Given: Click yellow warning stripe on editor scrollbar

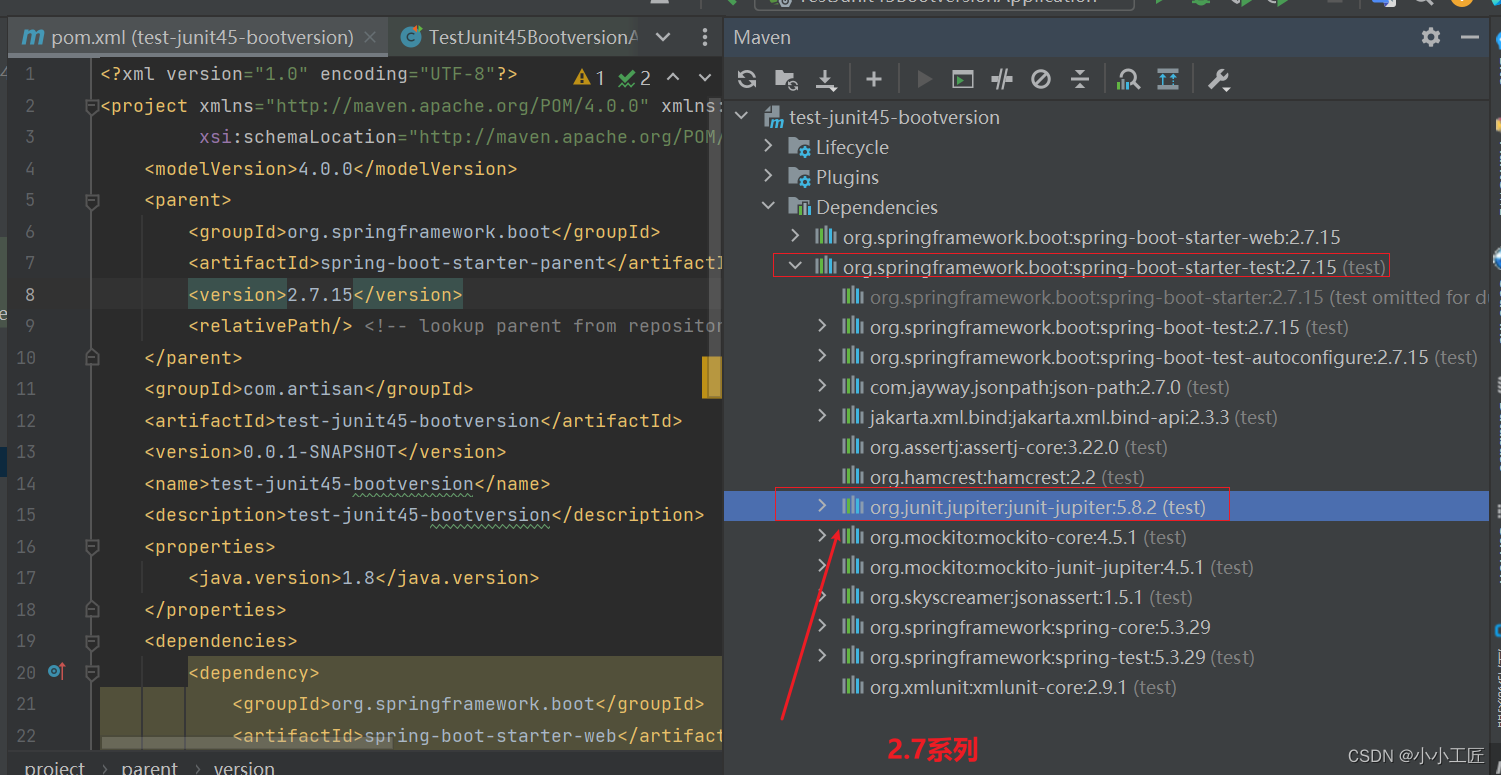Looking at the screenshot, I should pos(712,378).
